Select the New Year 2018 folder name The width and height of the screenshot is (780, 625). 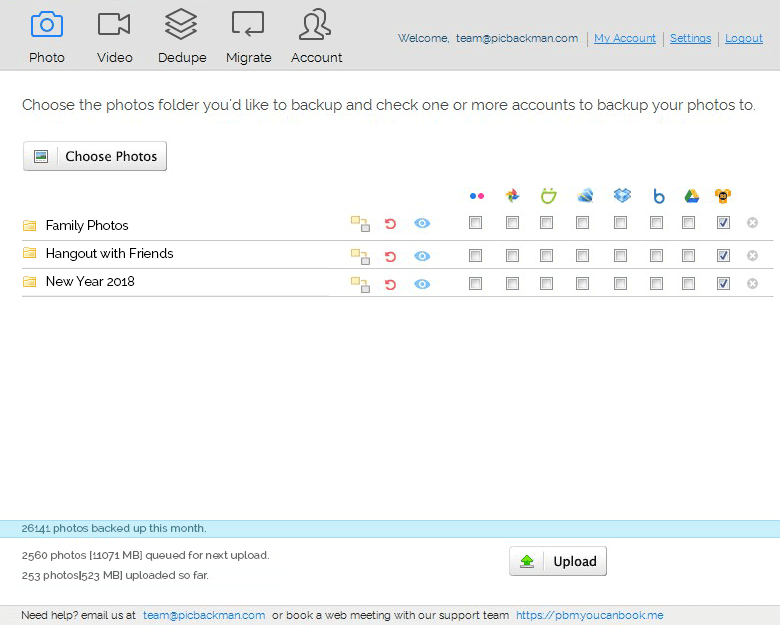click(90, 281)
